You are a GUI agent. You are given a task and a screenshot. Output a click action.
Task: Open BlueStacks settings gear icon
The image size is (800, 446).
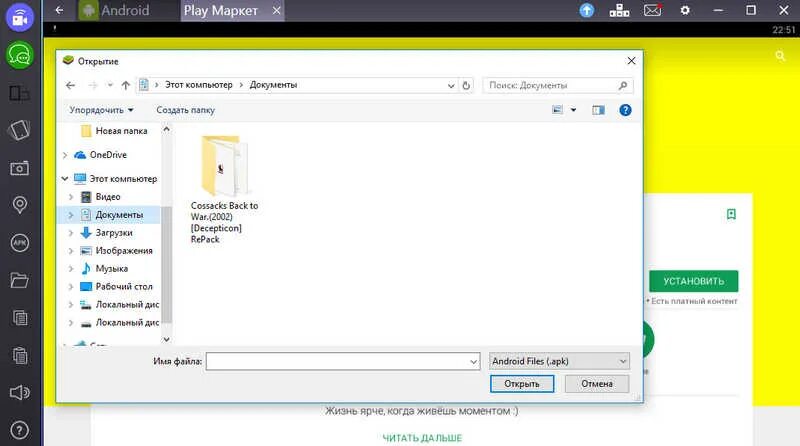[685, 10]
